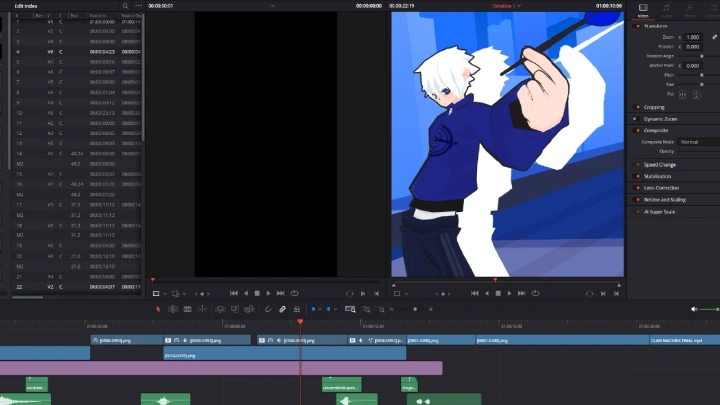Viewport: 720px width, 405px height.
Task: Enable the Dynamic Zoom switch
Action: tap(636, 119)
